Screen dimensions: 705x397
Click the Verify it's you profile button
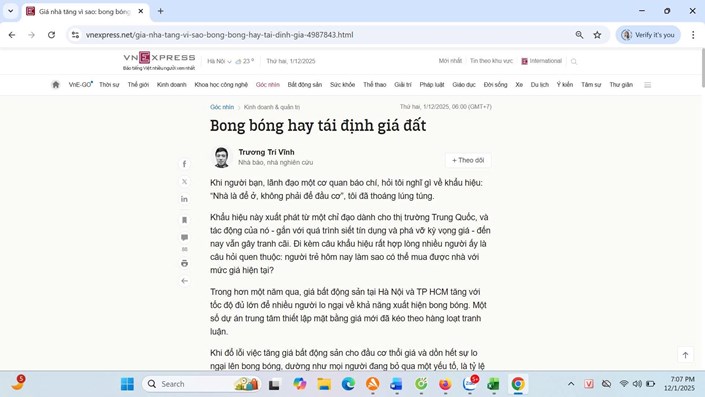648,35
